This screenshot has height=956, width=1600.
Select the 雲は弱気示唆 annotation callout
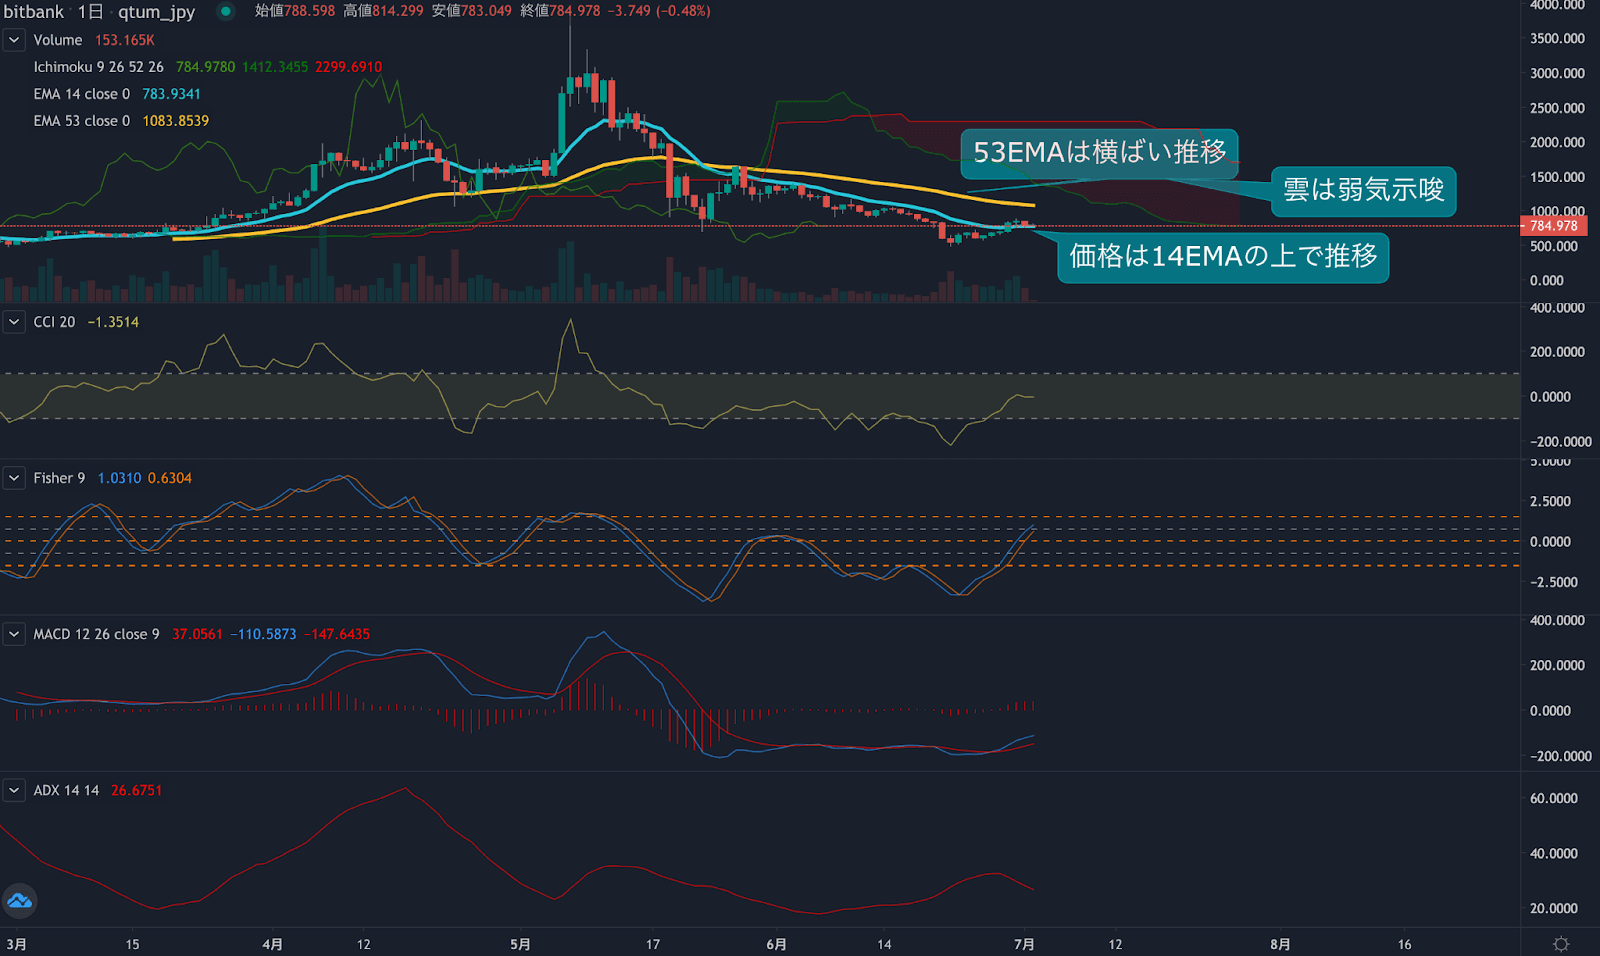(x=1363, y=190)
